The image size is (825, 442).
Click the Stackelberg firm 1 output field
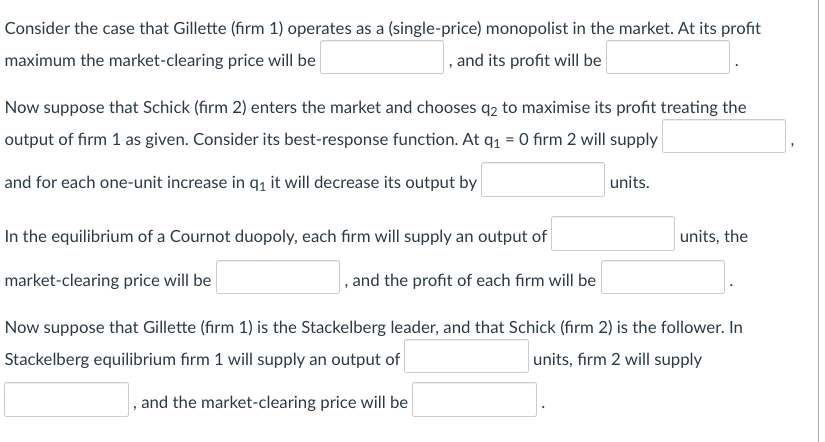point(466,356)
